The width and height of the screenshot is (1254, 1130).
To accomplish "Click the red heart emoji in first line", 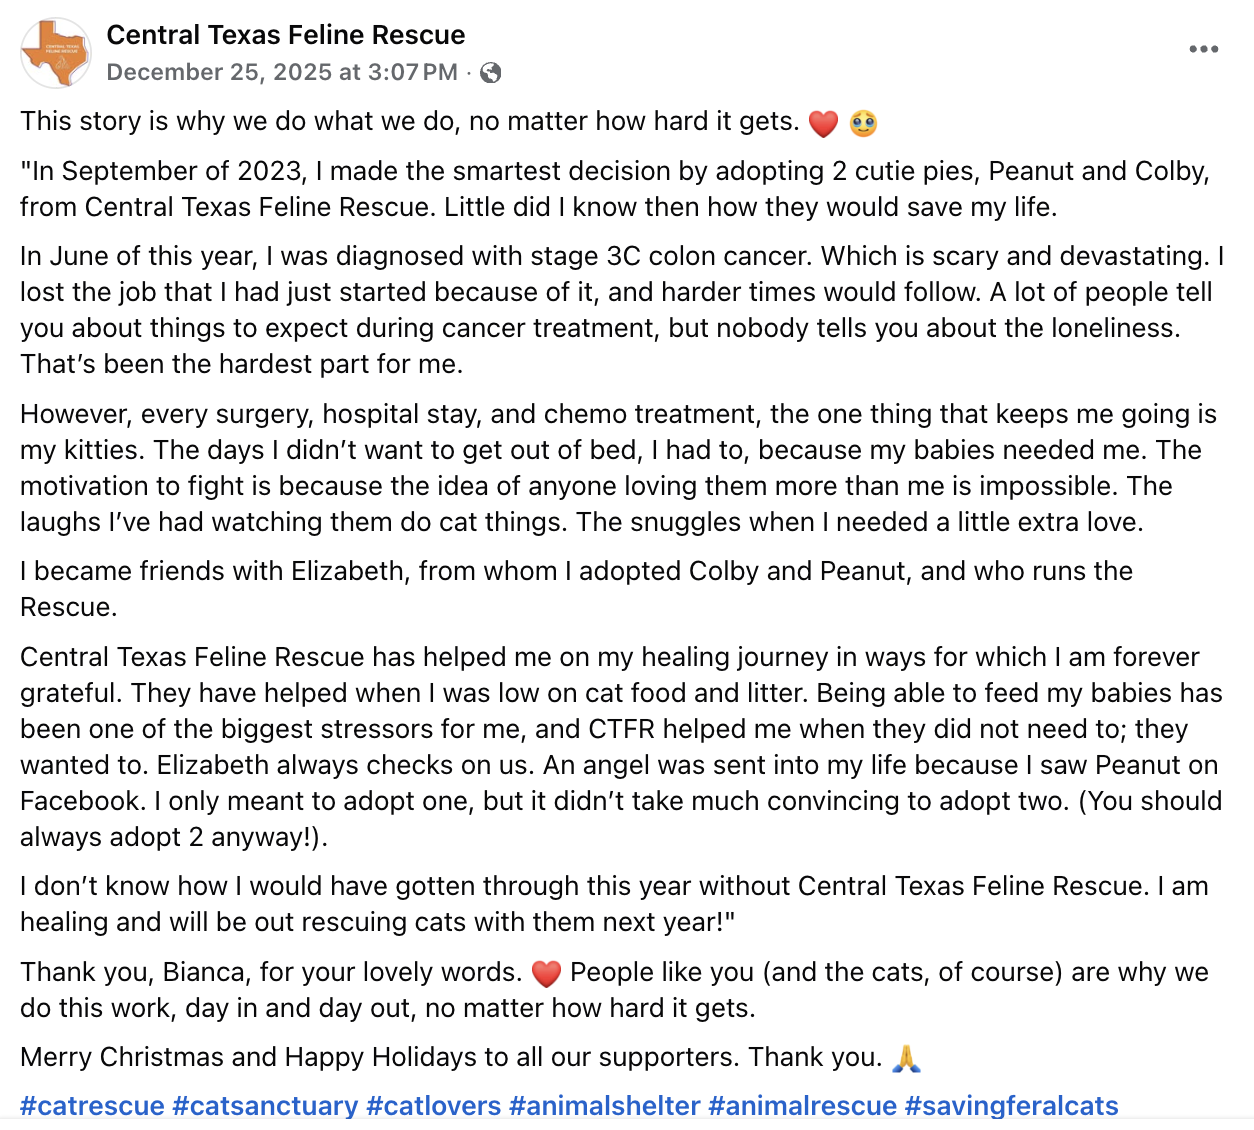I will (823, 123).
